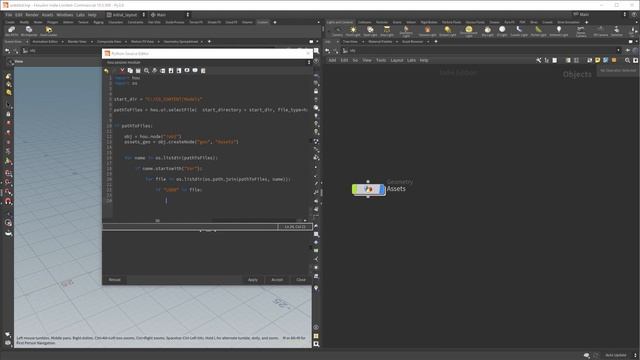Open the Main radial menu dropdown
This screenshot has height=360, width=640.
tap(170, 15)
